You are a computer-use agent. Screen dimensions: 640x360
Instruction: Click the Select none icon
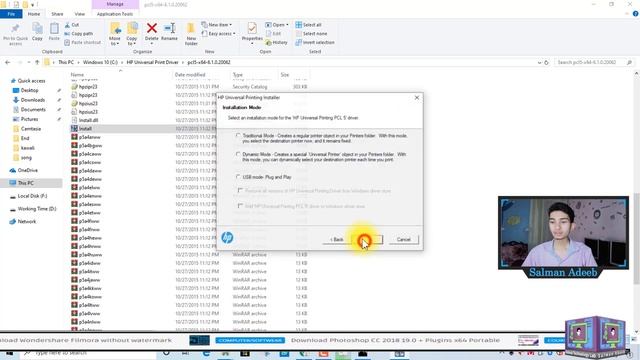299,33
